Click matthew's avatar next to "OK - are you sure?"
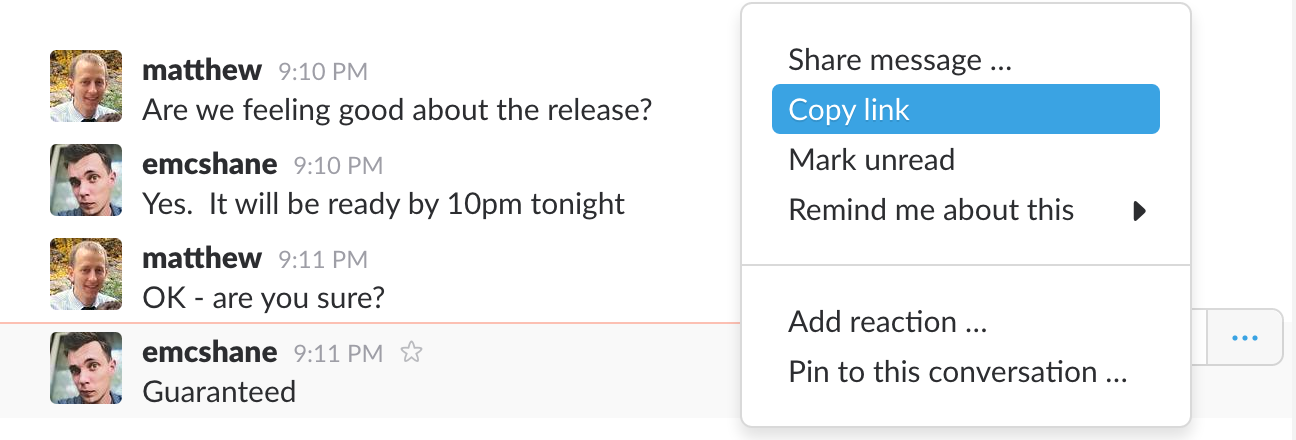 [x=86, y=274]
